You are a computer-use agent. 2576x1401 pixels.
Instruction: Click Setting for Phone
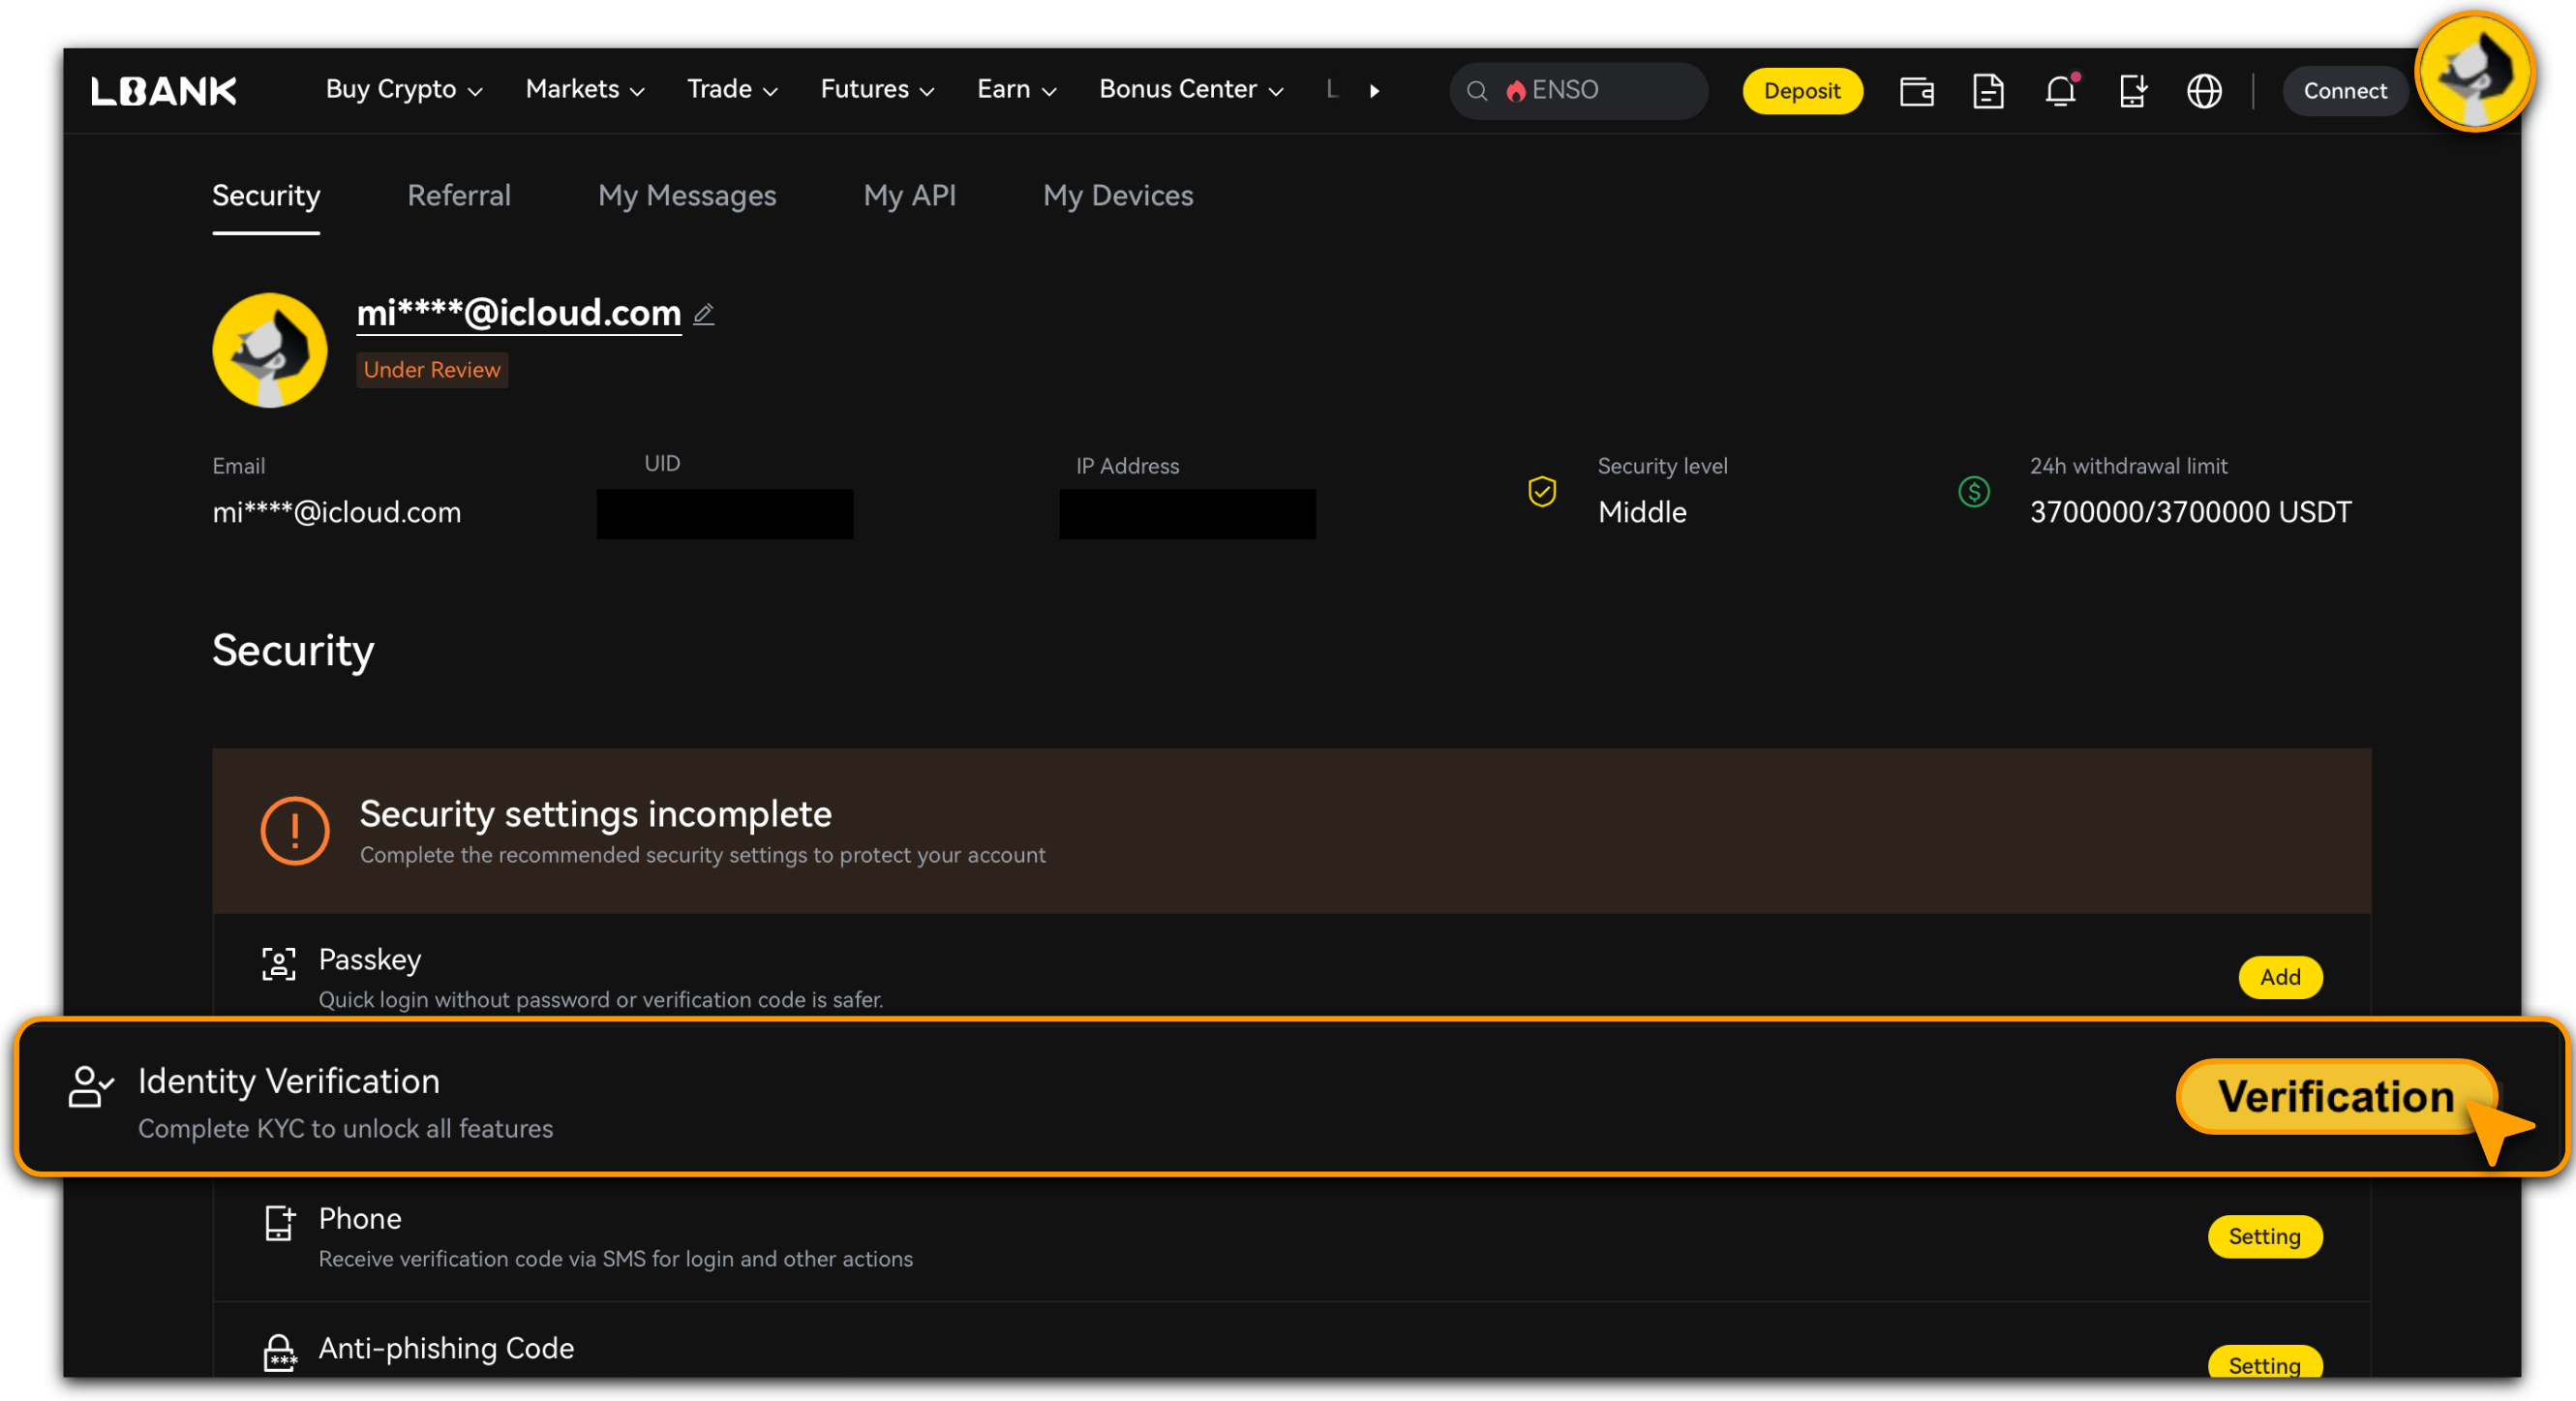point(2264,1237)
